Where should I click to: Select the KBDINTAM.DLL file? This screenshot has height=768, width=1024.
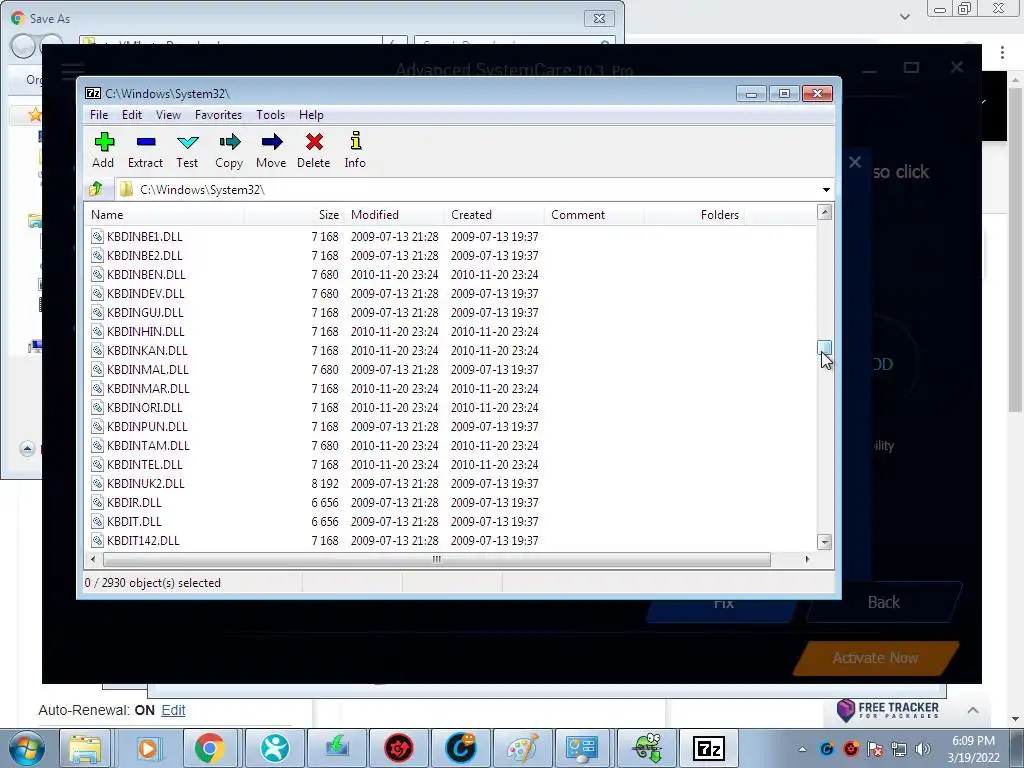pyautogui.click(x=148, y=445)
